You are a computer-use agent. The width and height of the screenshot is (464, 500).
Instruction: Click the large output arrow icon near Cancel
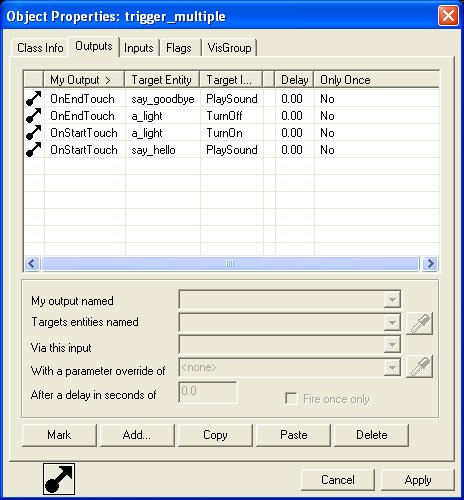point(59,479)
